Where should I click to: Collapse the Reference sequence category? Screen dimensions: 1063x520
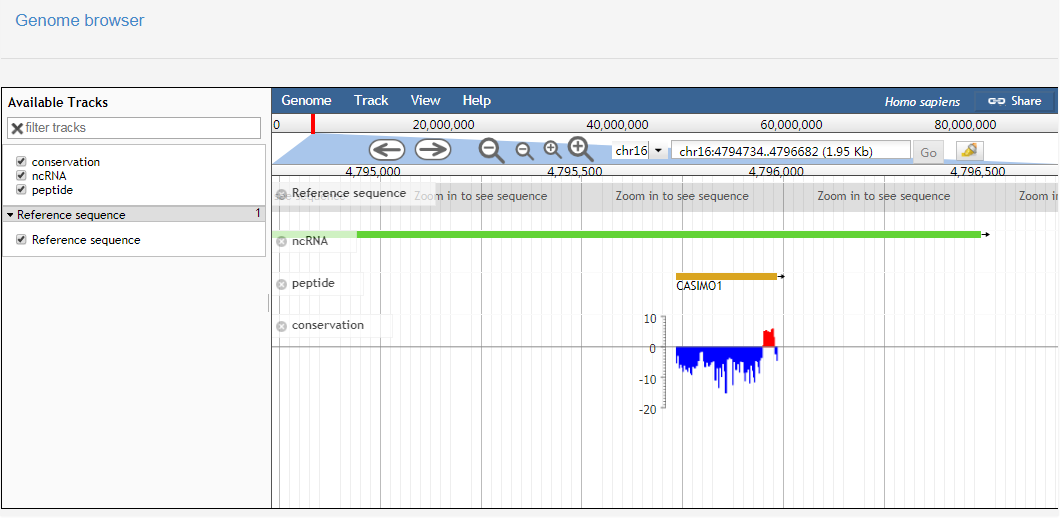coord(10,215)
